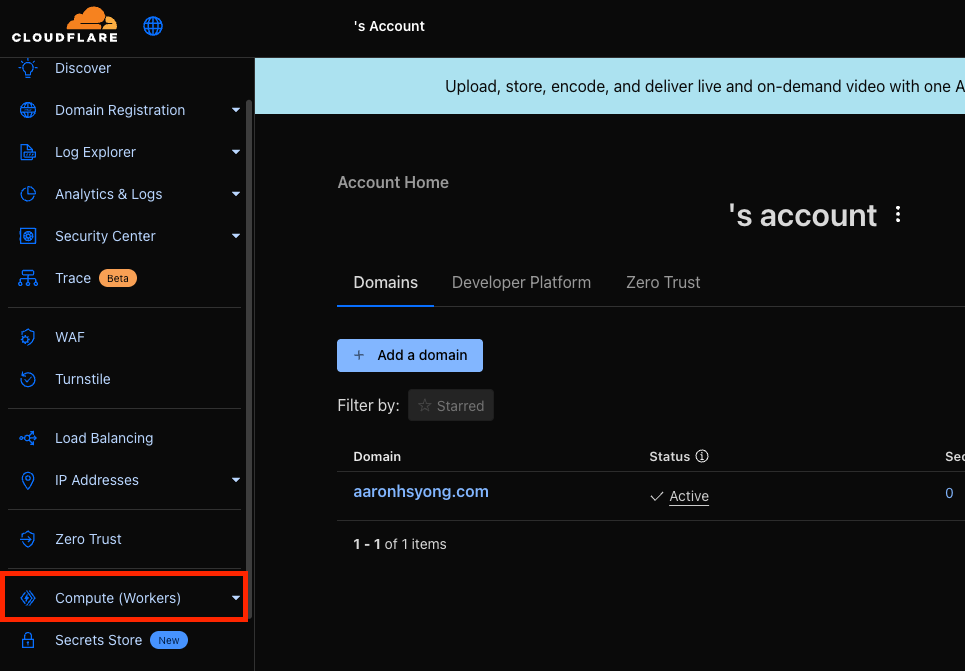Open WAF via its shield icon
Image resolution: width=965 pixels, height=671 pixels.
coord(29,337)
